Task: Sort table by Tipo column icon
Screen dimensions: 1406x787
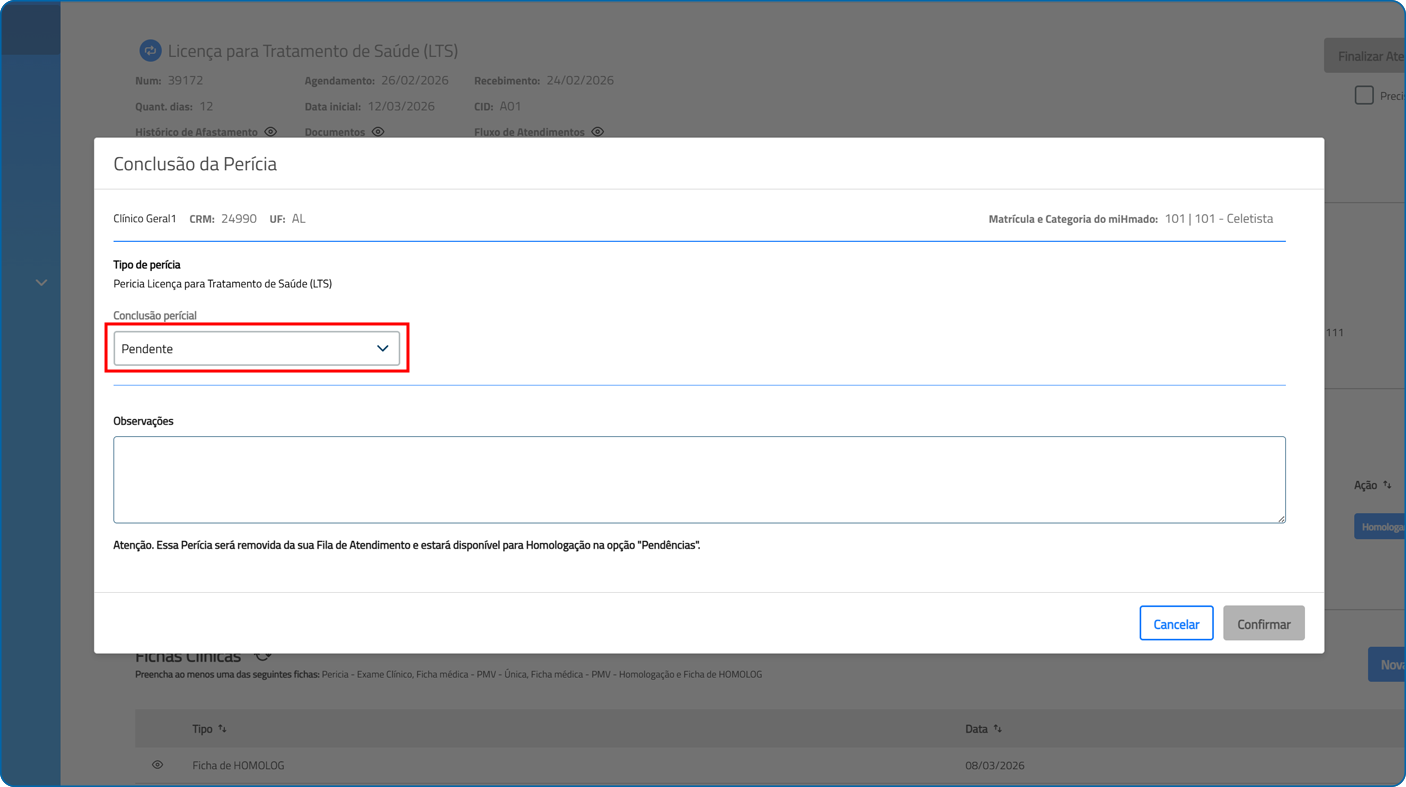Action: (222, 729)
